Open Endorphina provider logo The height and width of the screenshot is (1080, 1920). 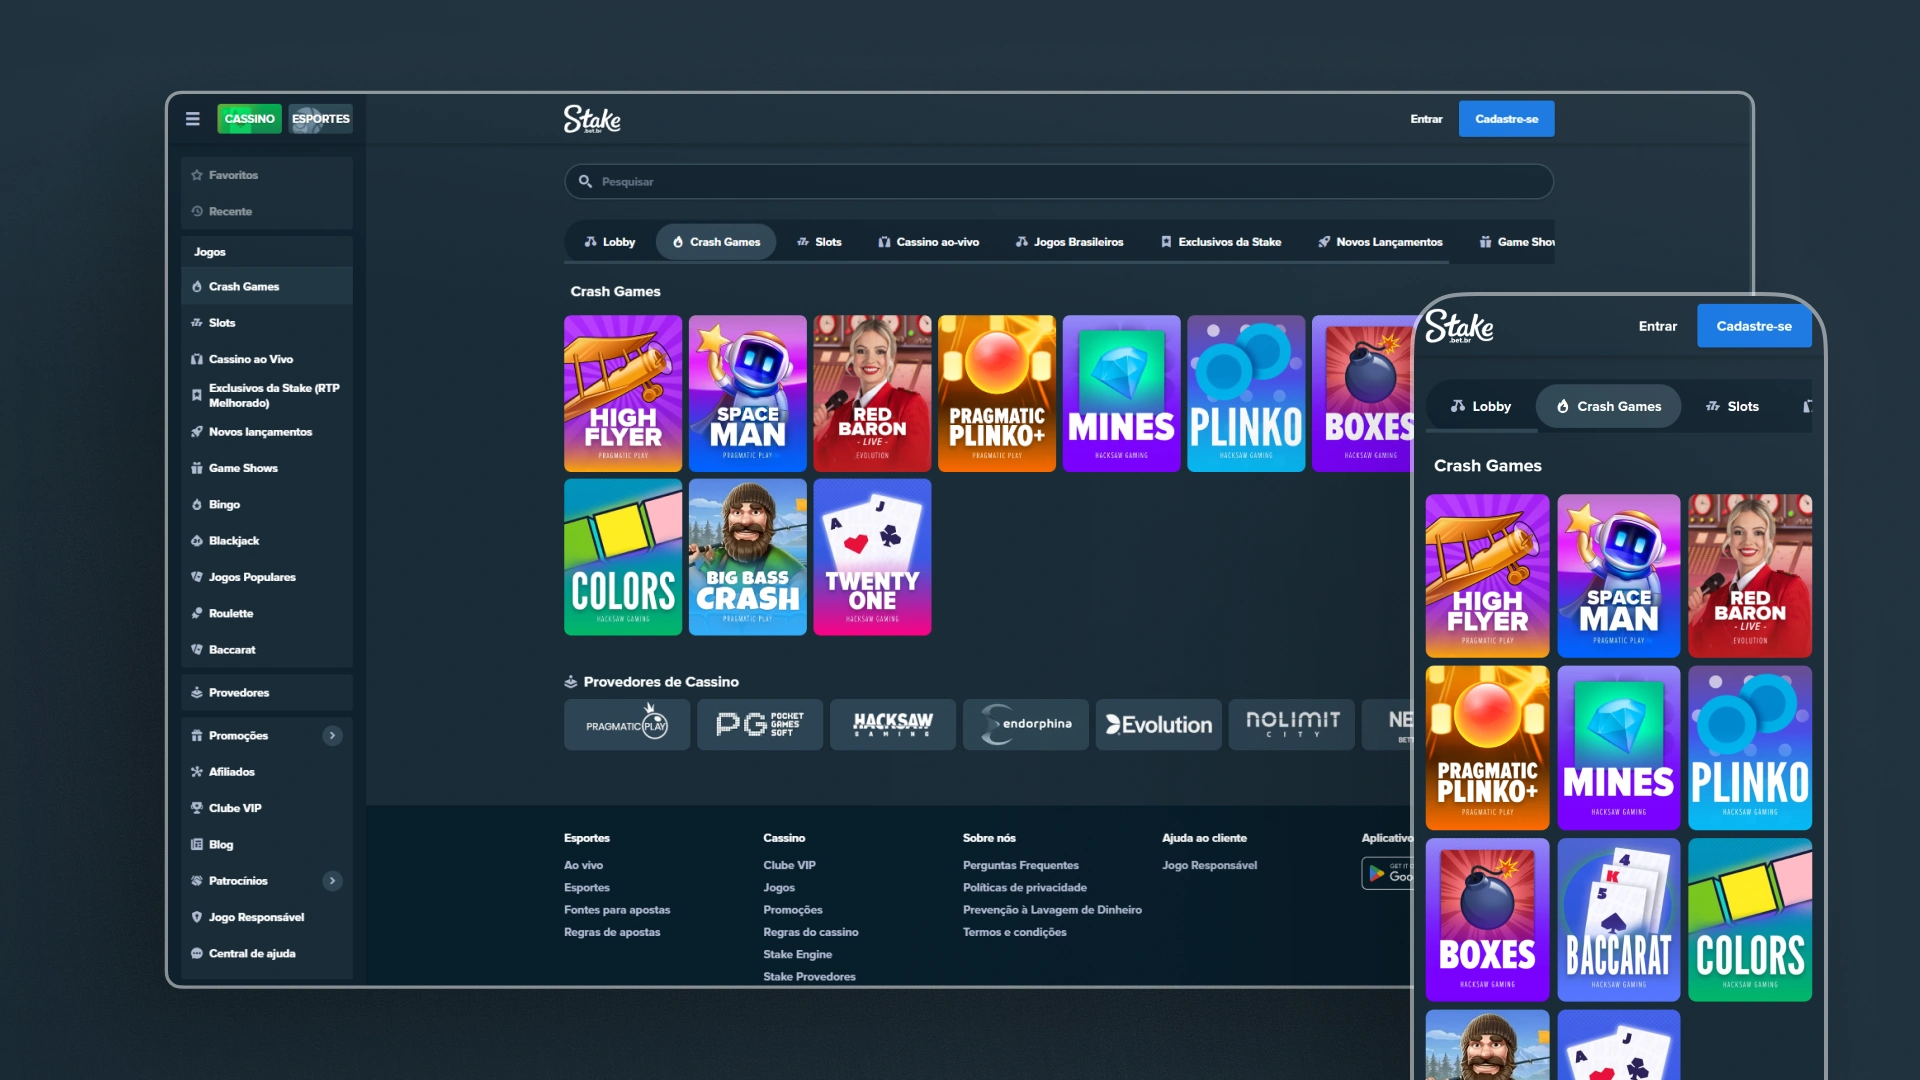coord(1026,725)
